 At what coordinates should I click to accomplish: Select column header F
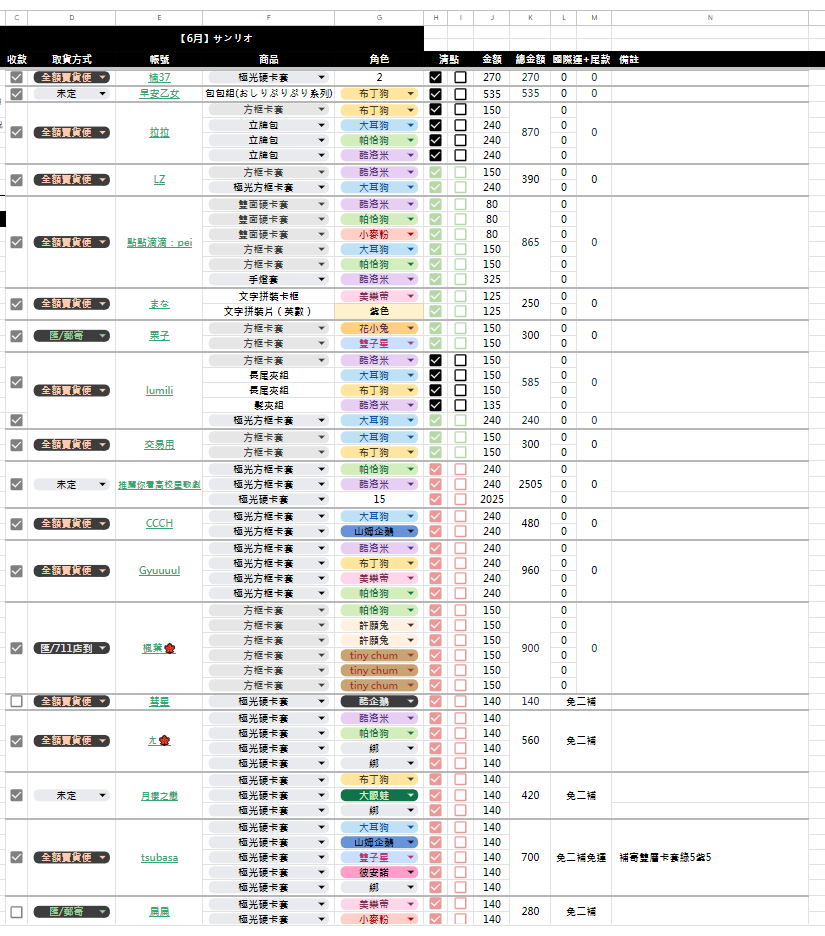[269, 18]
